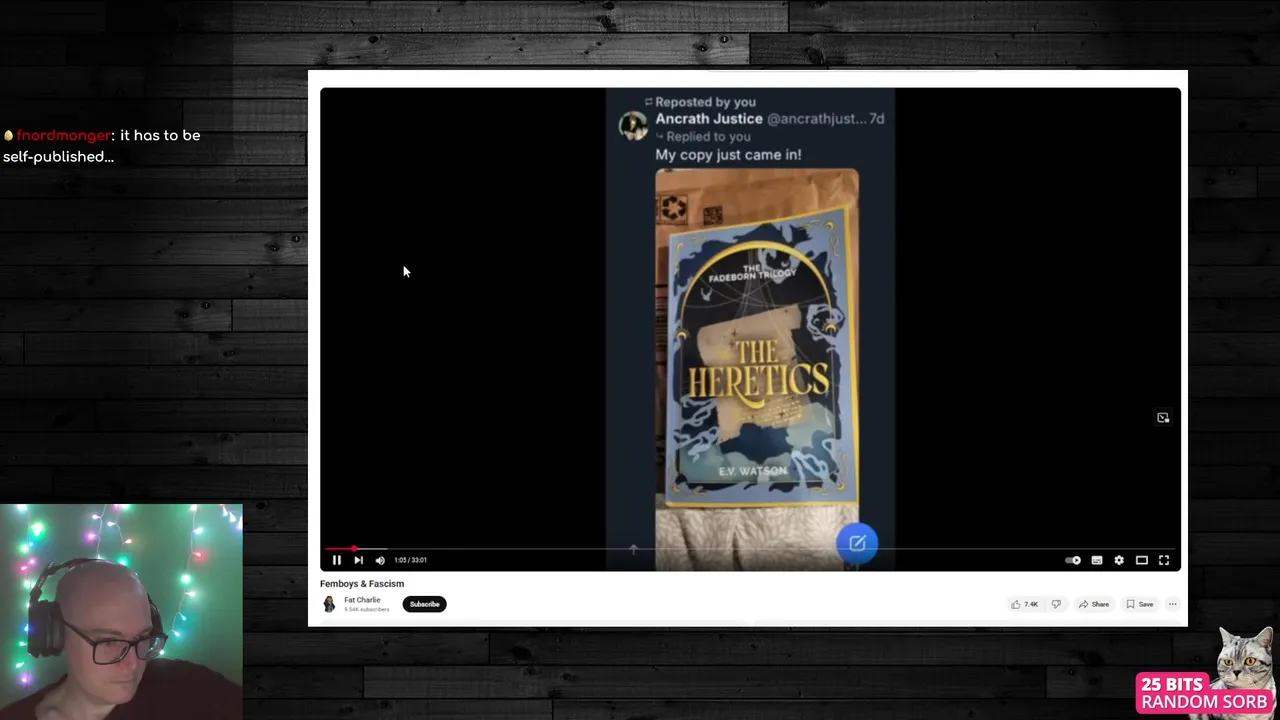This screenshot has width=1280, height=720.
Task: Click the 'Reposted by you' label
Action: point(705,102)
